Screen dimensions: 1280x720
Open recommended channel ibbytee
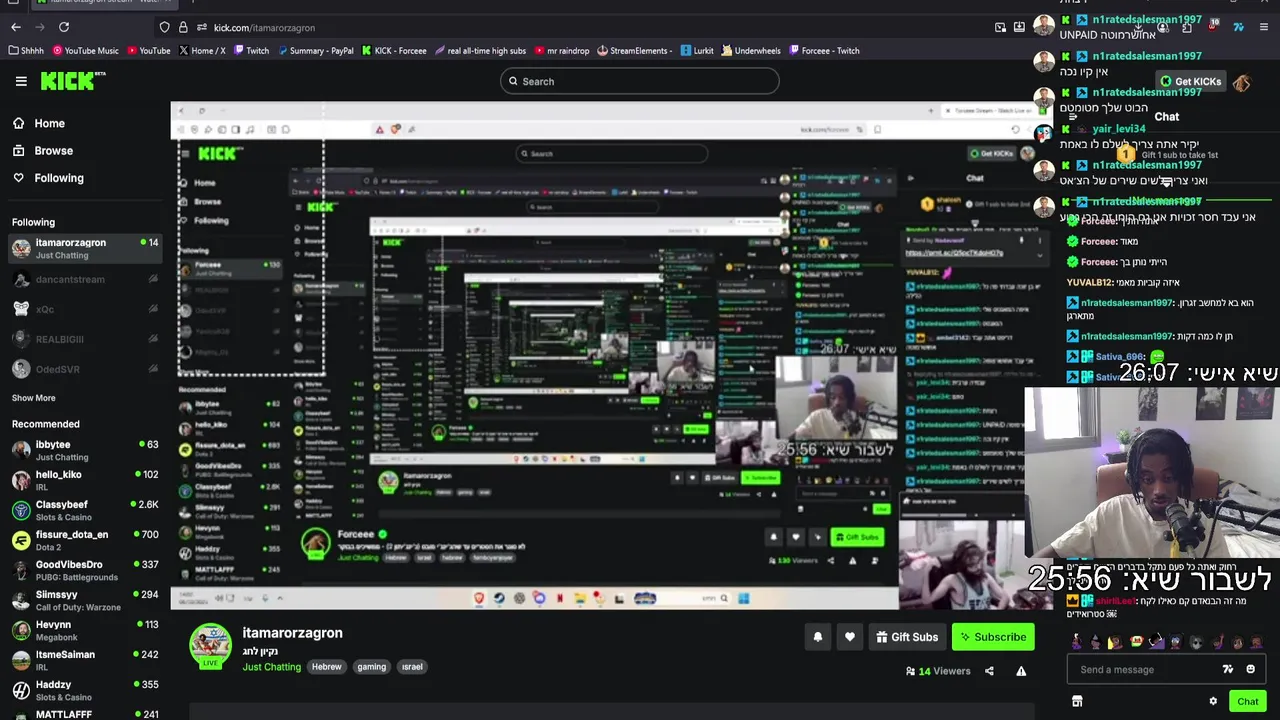point(84,450)
